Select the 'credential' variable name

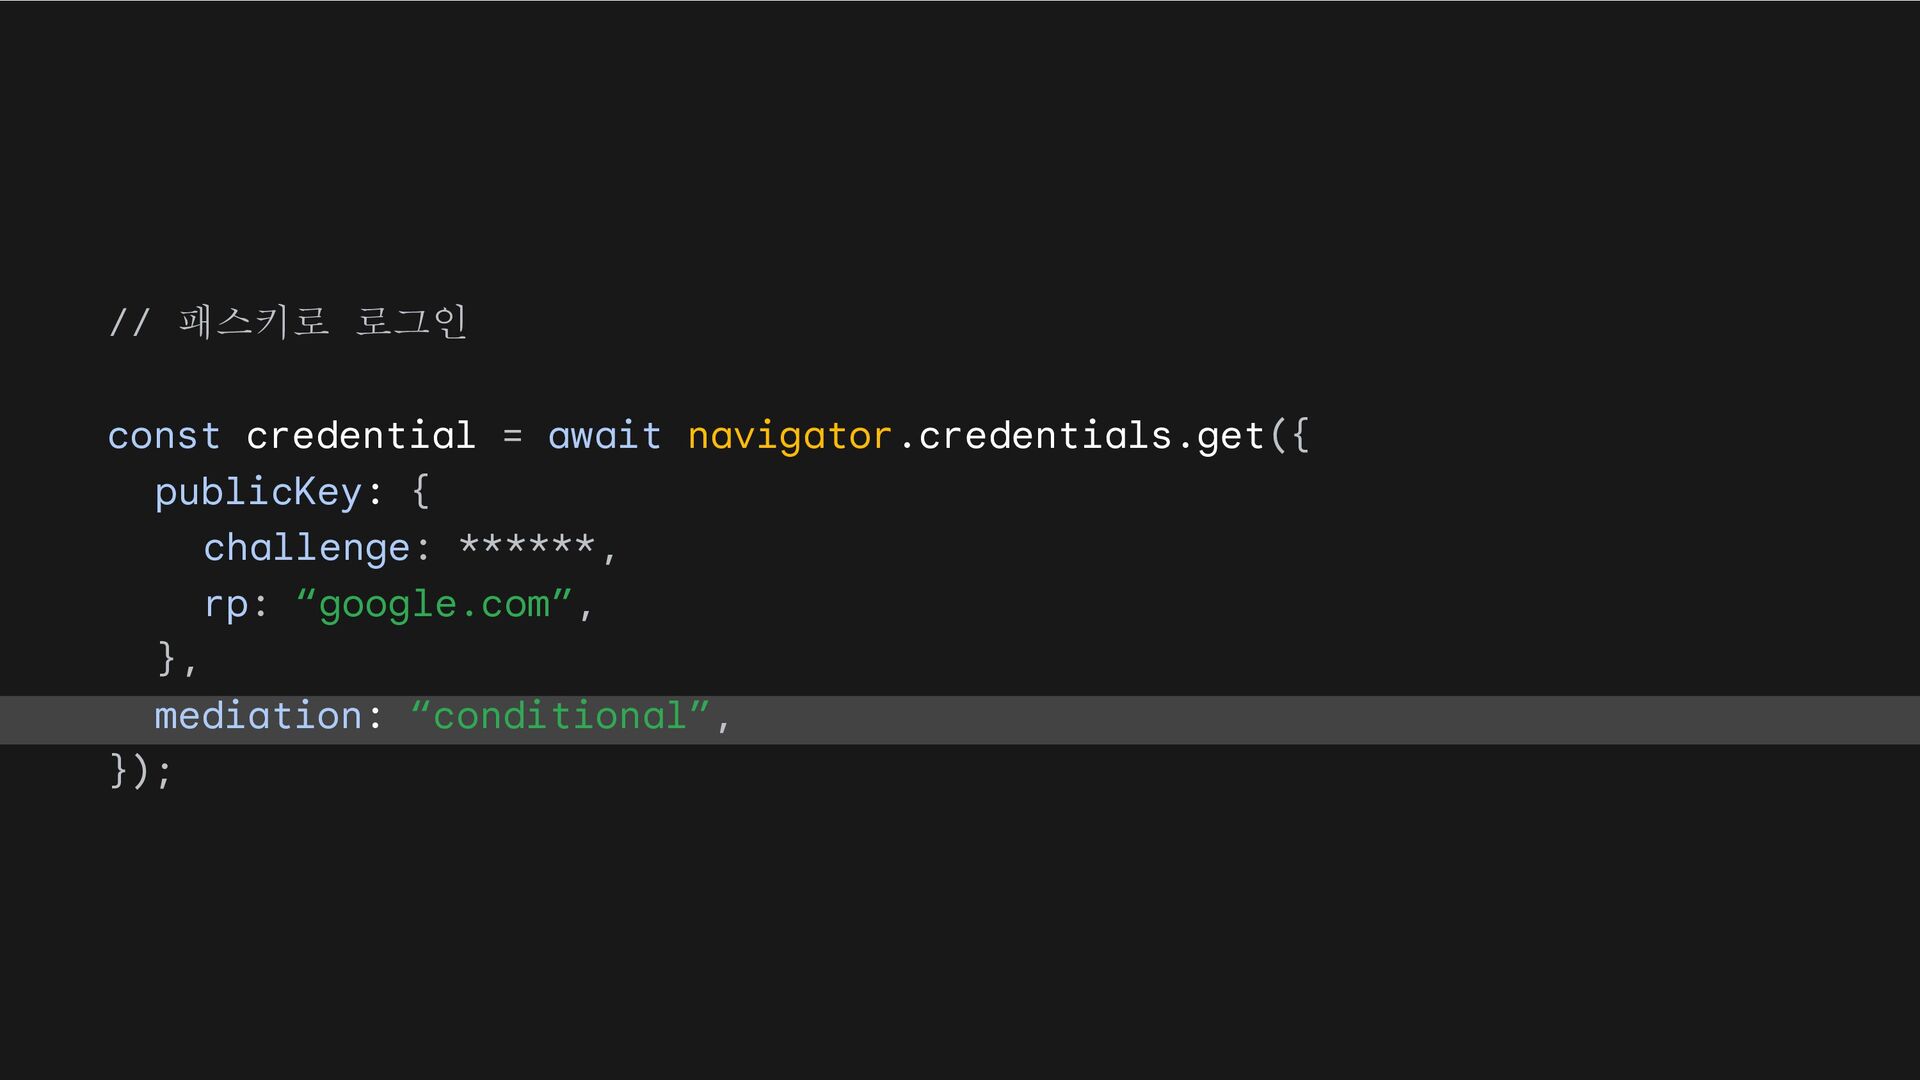click(x=361, y=435)
